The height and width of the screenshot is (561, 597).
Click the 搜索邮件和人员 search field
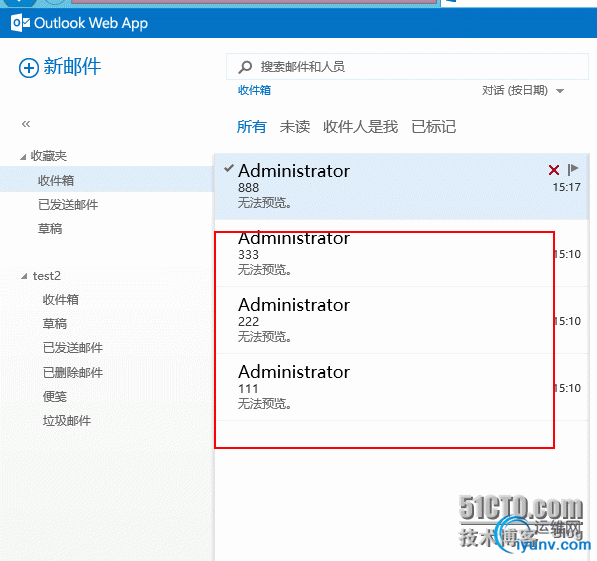tap(407, 67)
